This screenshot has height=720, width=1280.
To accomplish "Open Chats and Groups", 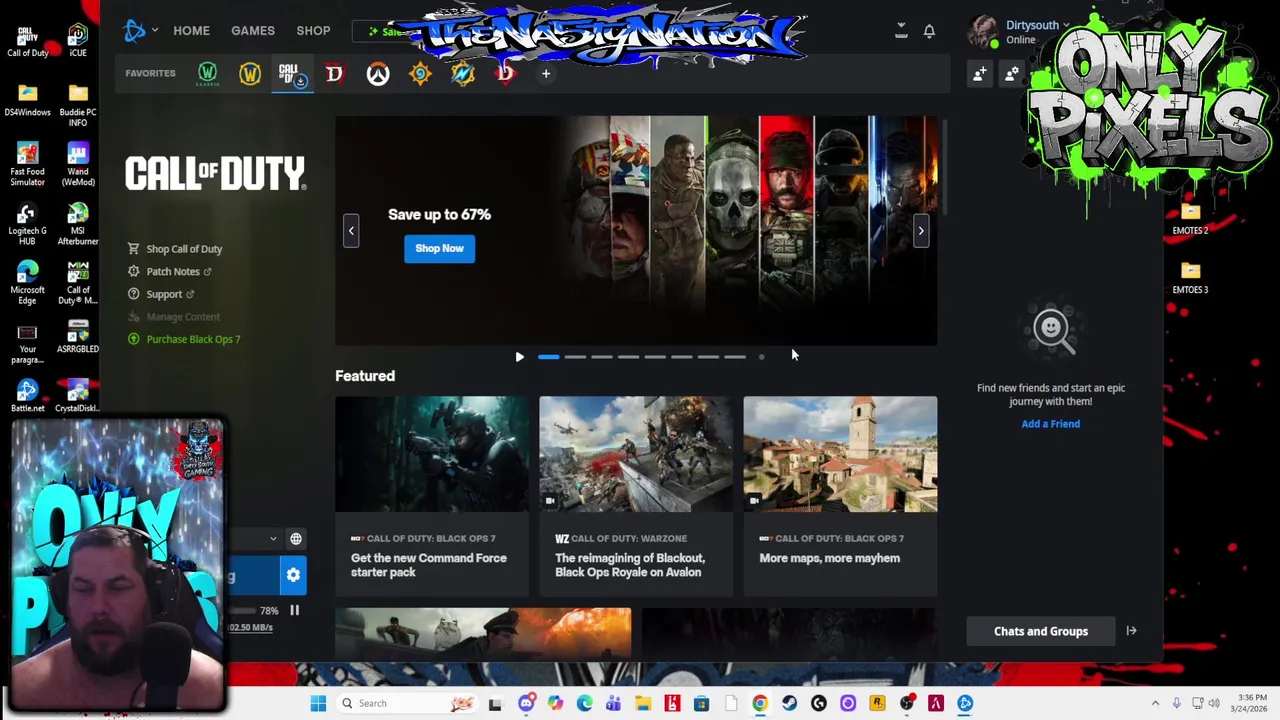I will click(1041, 631).
